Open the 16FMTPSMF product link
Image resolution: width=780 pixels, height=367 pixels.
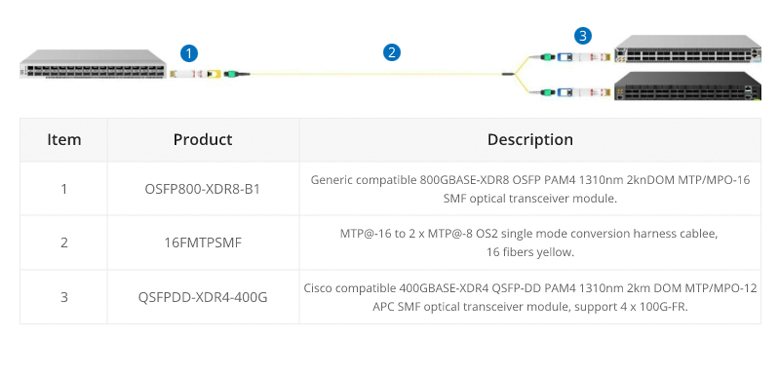pyautogui.click(x=203, y=243)
